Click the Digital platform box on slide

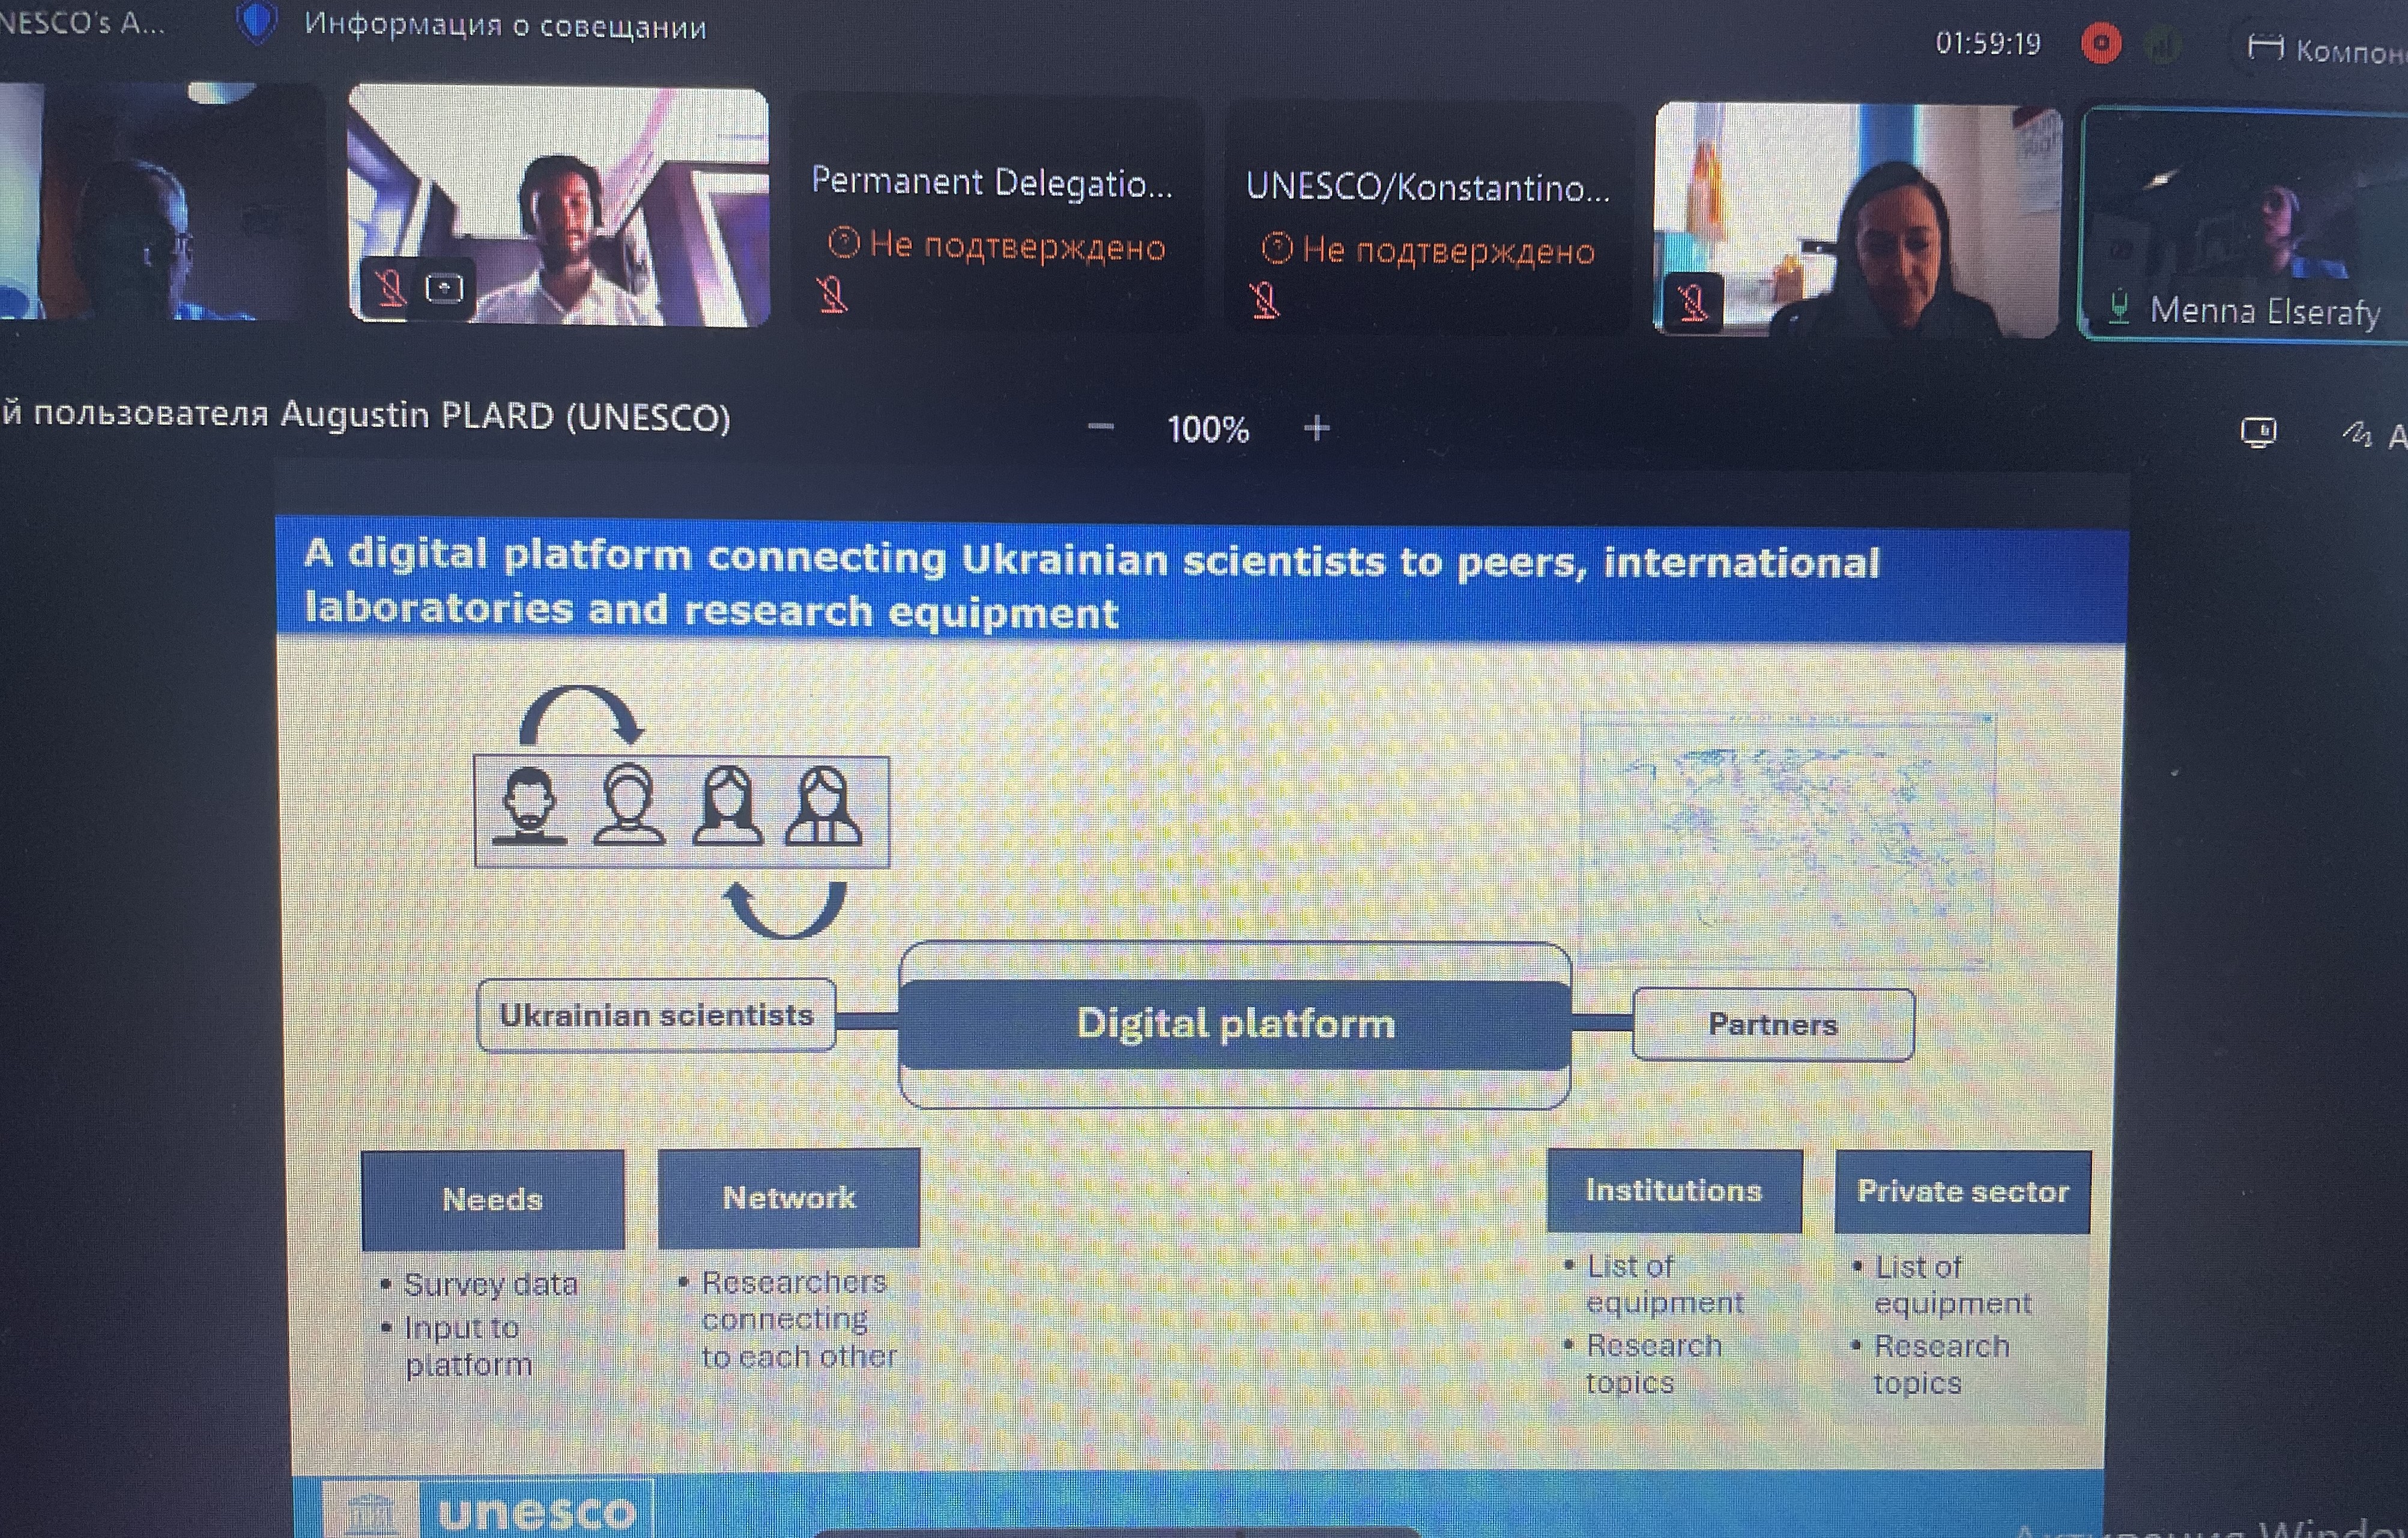click(1235, 1024)
